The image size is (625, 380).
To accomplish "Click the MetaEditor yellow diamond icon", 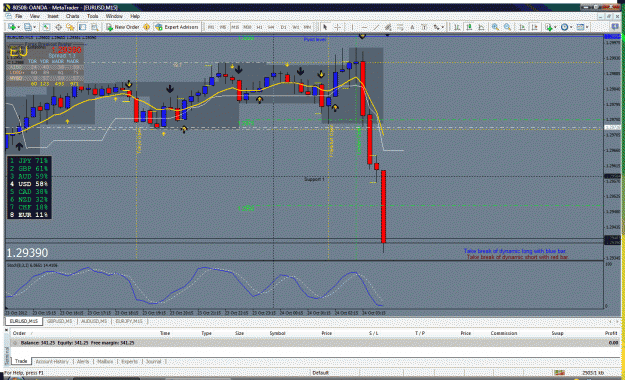I will [x=146, y=27].
